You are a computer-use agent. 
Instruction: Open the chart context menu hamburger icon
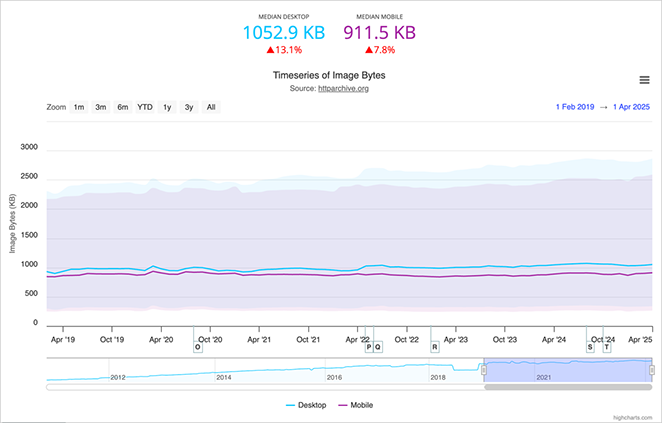tap(645, 80)
